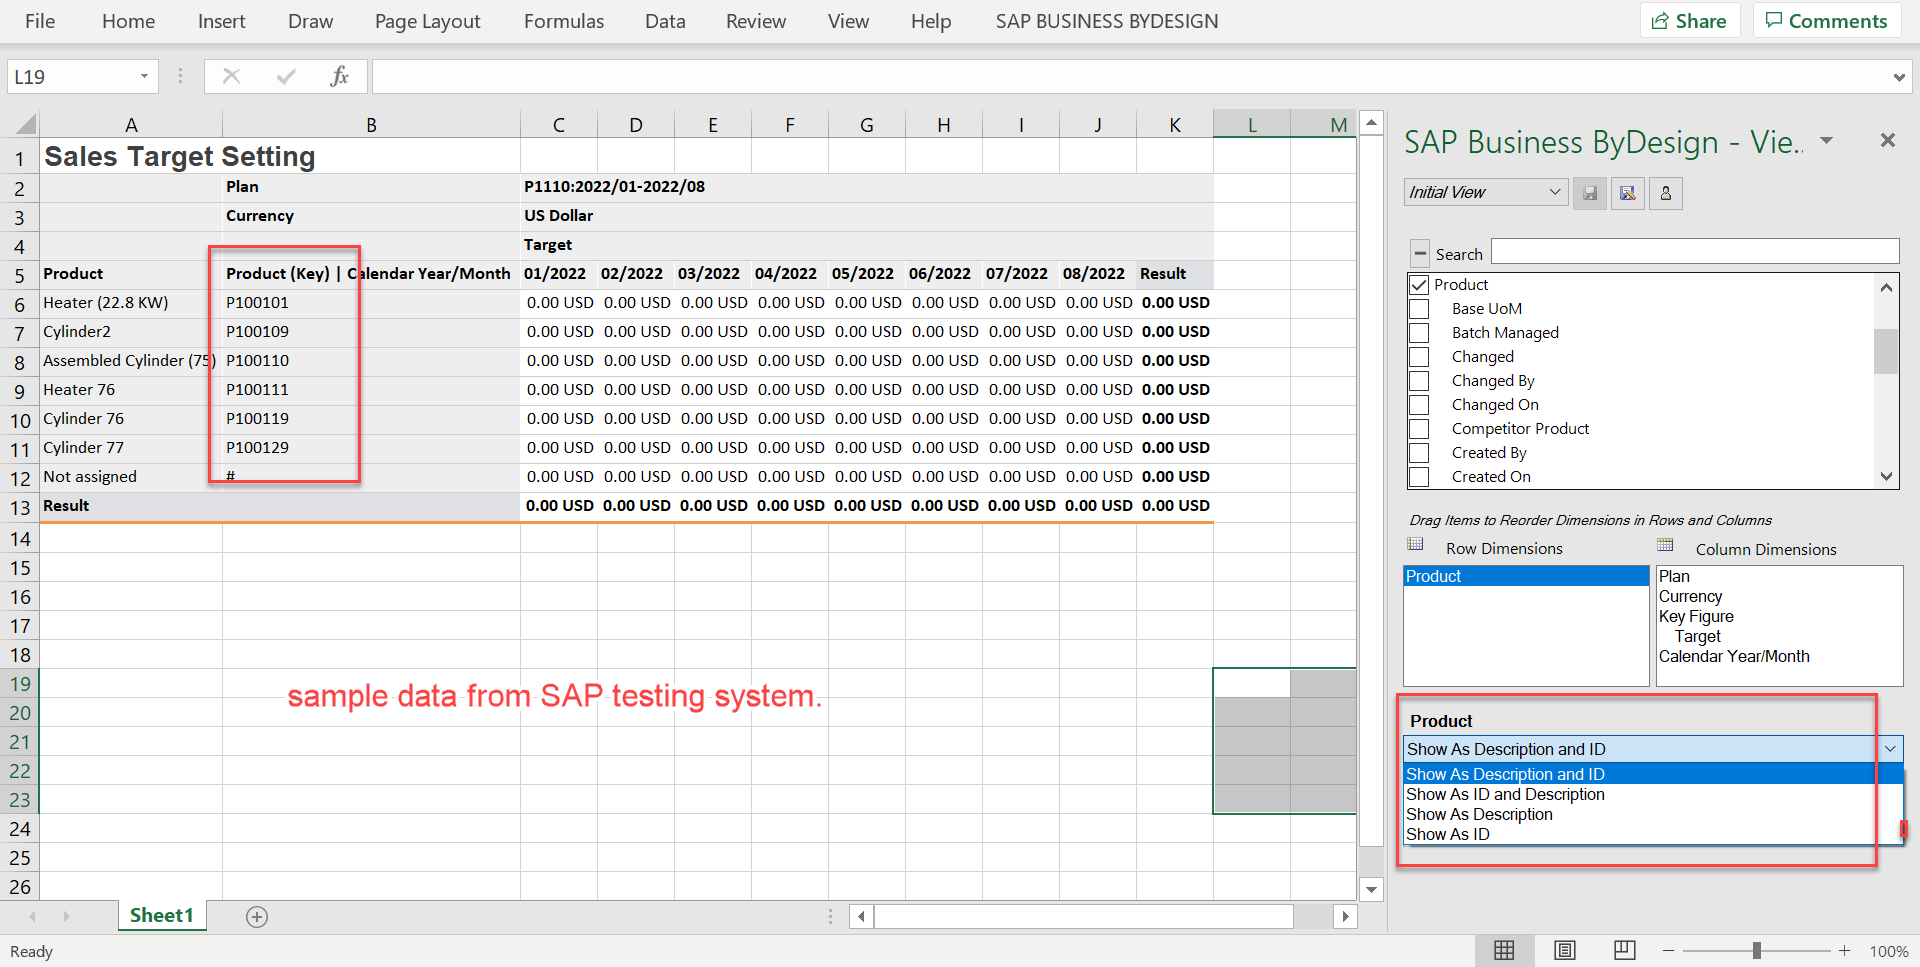Click the sheet scroll up arrow
The width and height of the screenshot is (1920, 967).
[x=1372, y=123]
